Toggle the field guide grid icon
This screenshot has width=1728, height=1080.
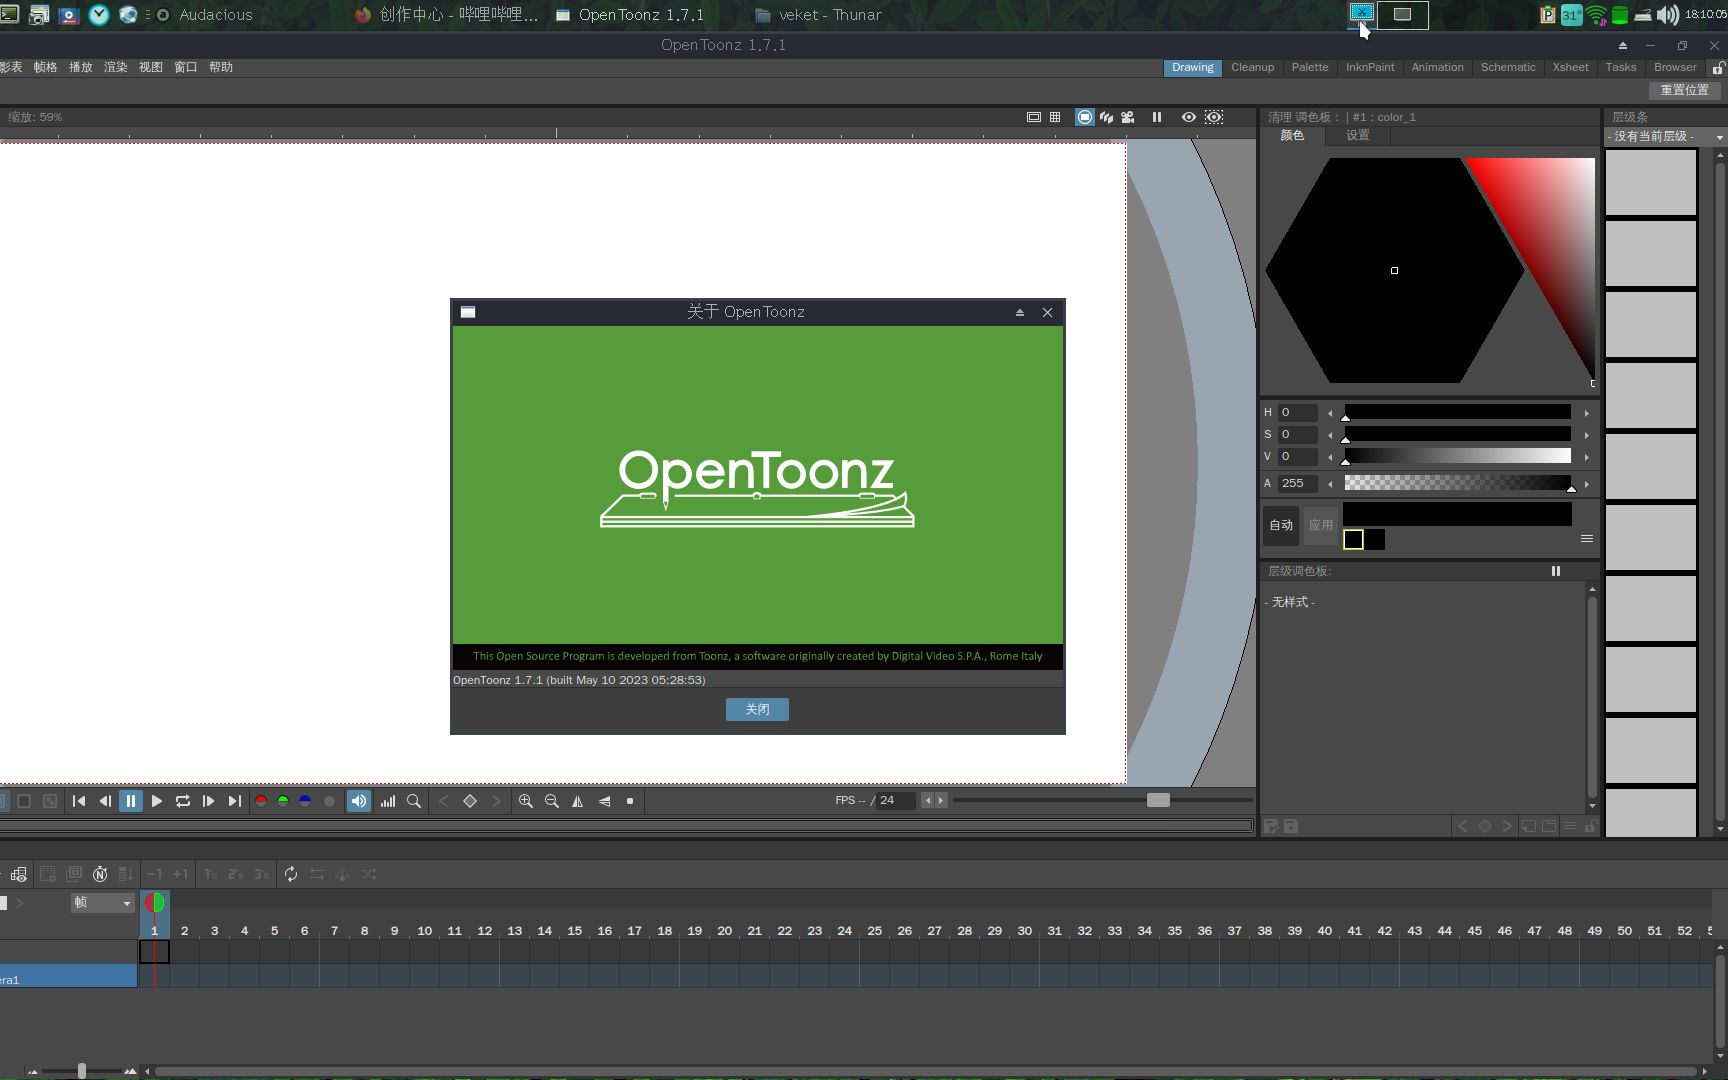point(1055,117)
